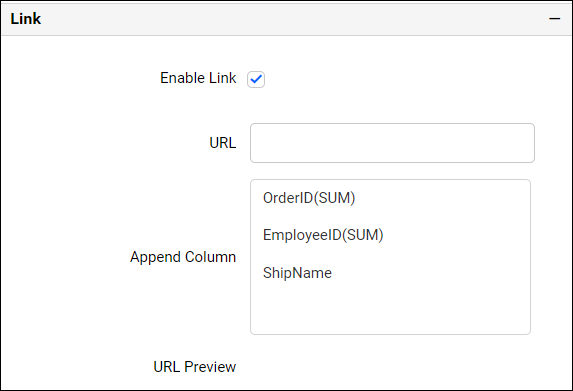Image resolution: width=573 pixels, height=391 pixels.
Task: Select OrderID(SUM) in Append Column list
Action: tap(309, 198)
